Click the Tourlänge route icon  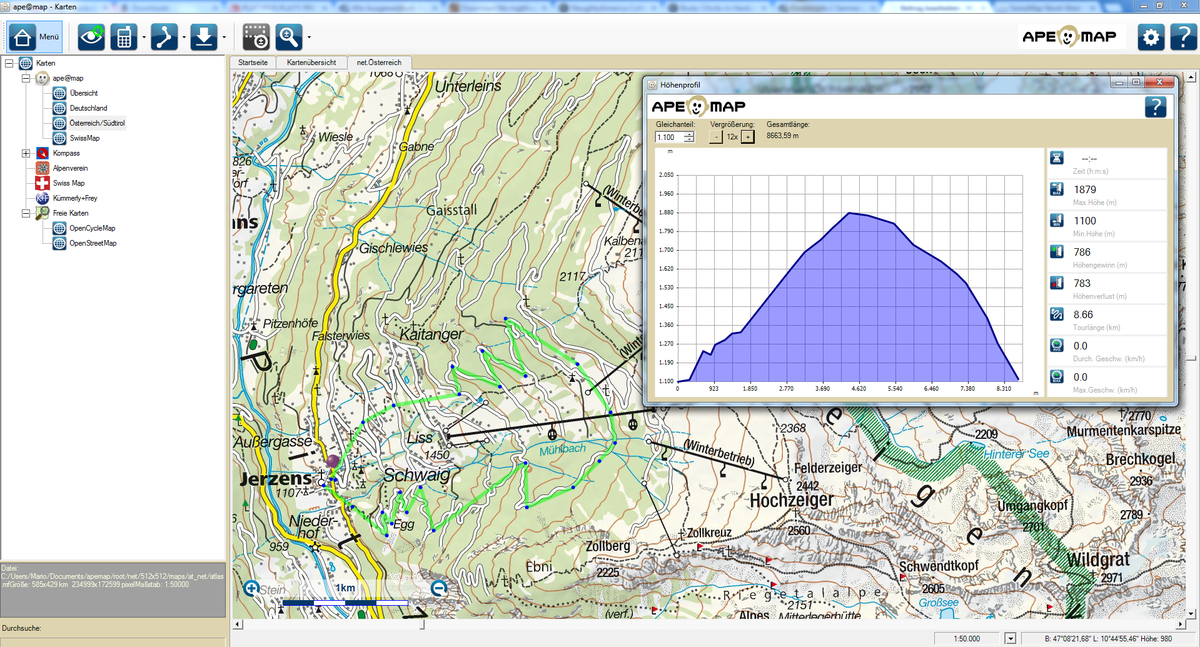click(x=1058, y=314)
